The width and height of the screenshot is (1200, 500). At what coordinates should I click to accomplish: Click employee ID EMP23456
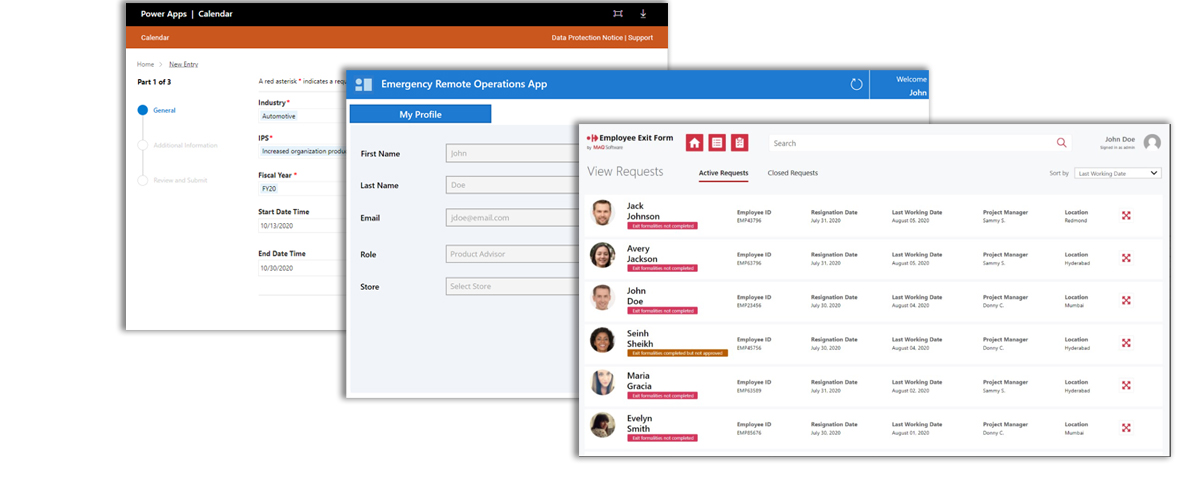pyautogui.click(x=749, y=305)
